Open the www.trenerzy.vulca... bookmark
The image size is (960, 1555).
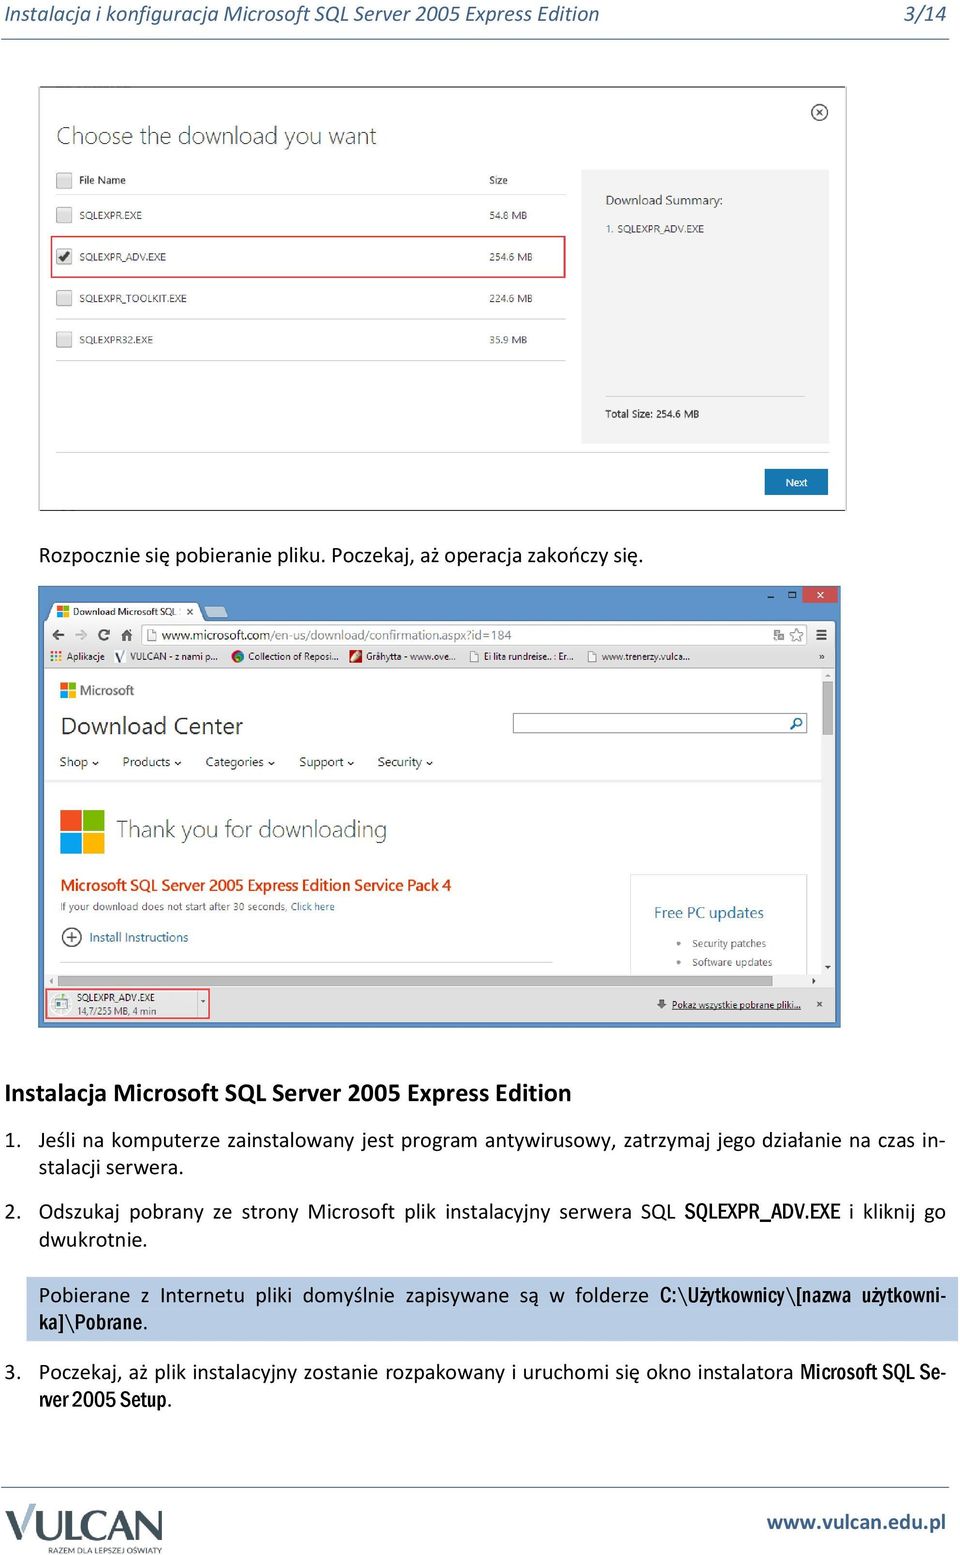pos(638,657)
